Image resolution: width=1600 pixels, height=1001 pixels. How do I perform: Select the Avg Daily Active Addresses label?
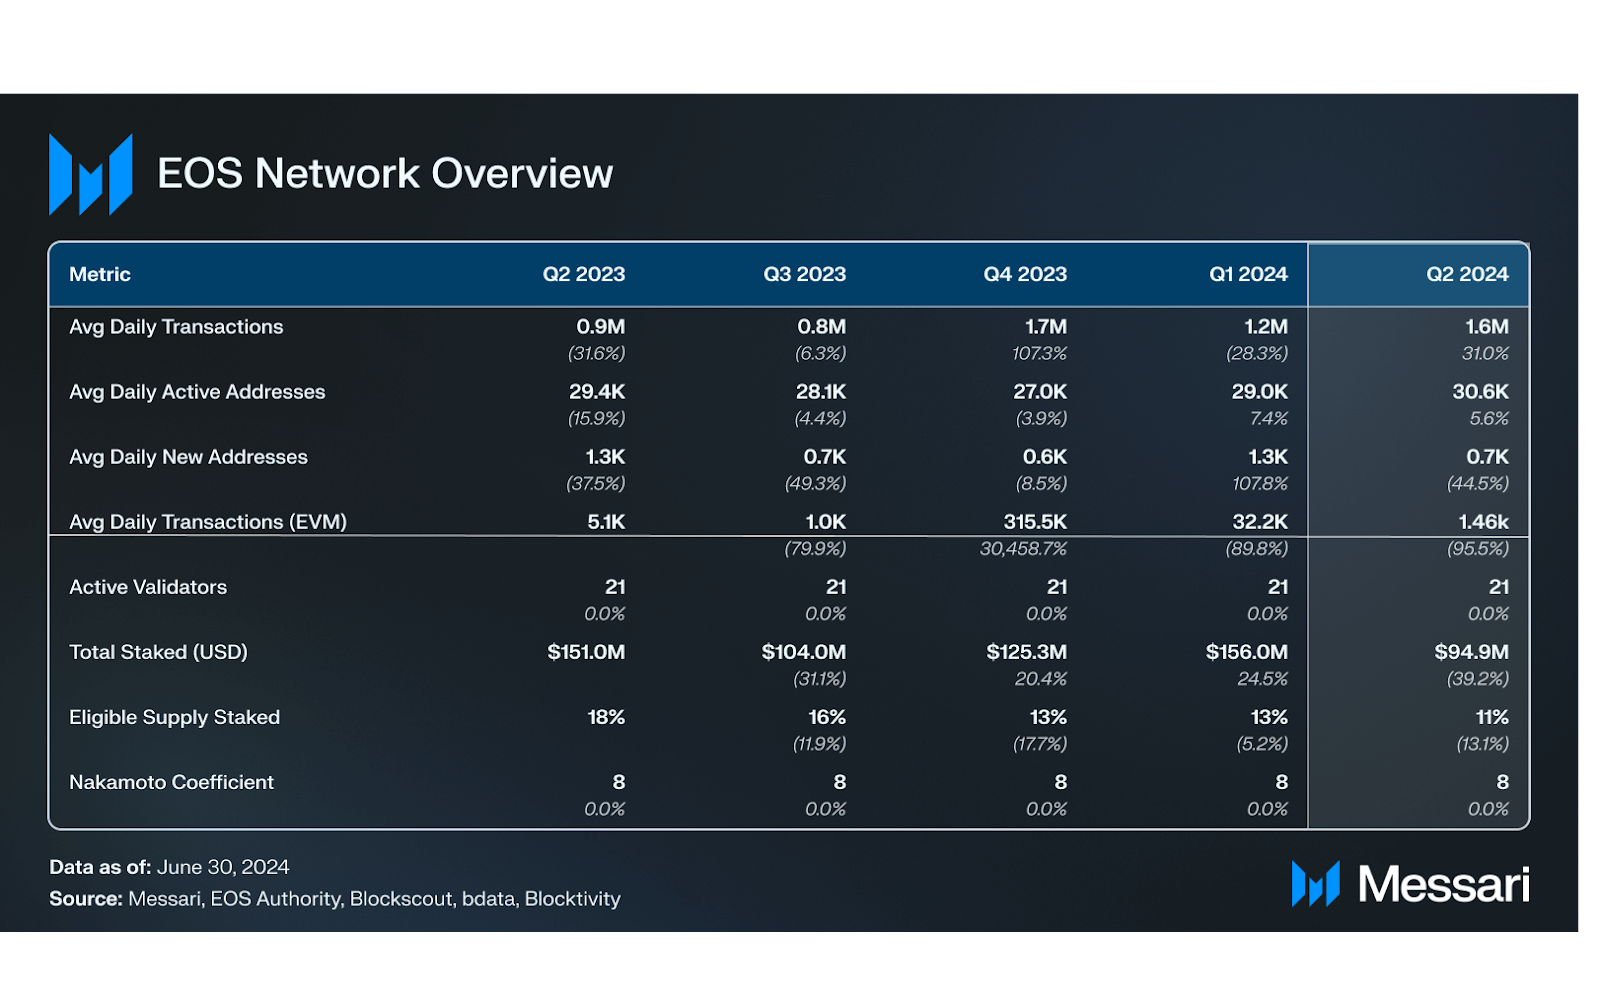pyautogui.click(x=197, y=392)
